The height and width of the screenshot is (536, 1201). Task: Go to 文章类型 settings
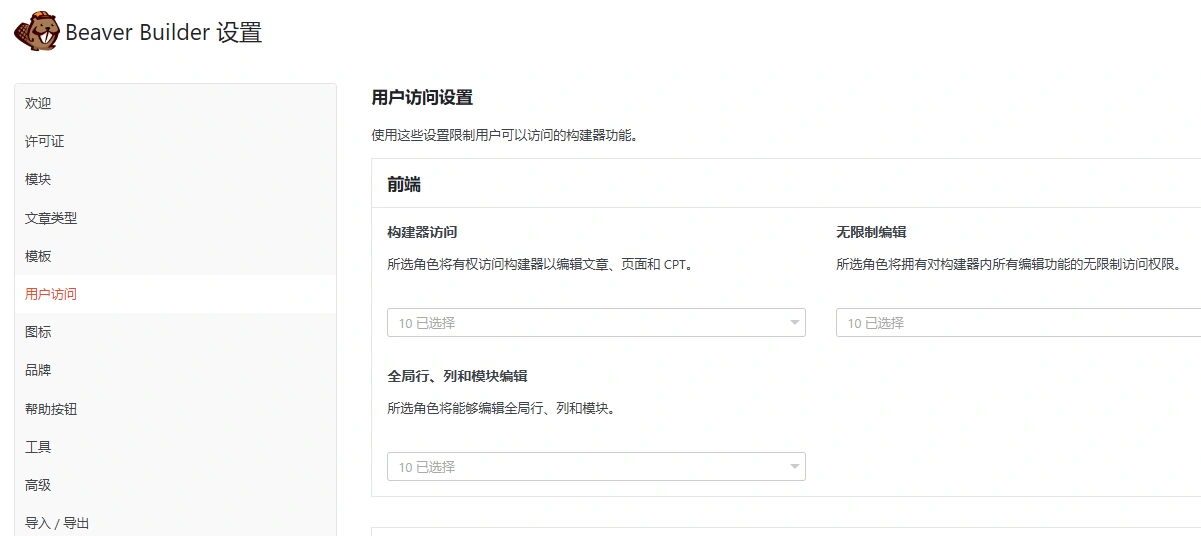(176, 217)
